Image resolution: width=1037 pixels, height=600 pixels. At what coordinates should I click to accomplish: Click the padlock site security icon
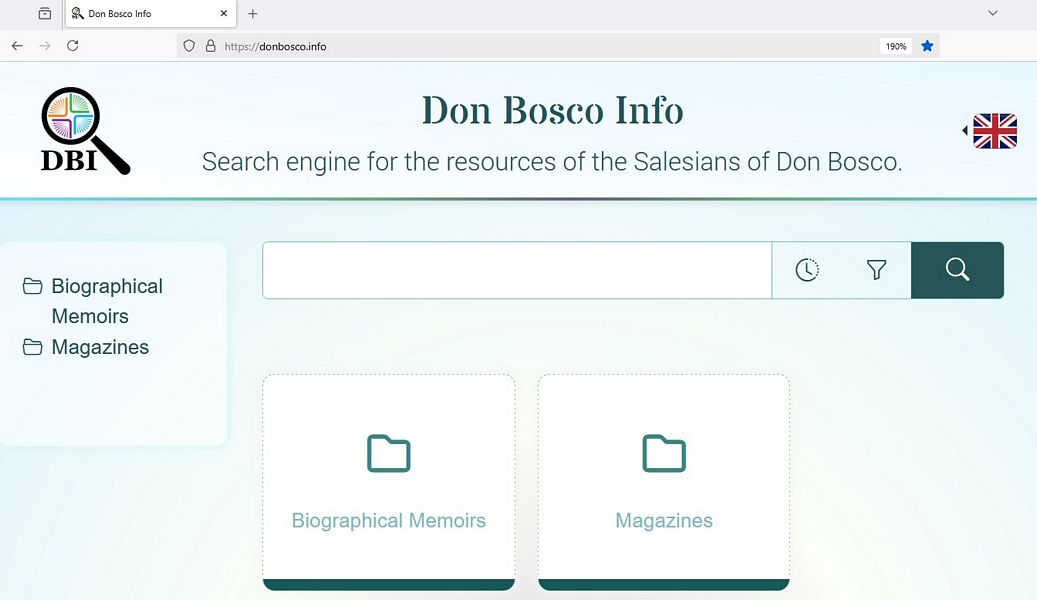[210, 46]
